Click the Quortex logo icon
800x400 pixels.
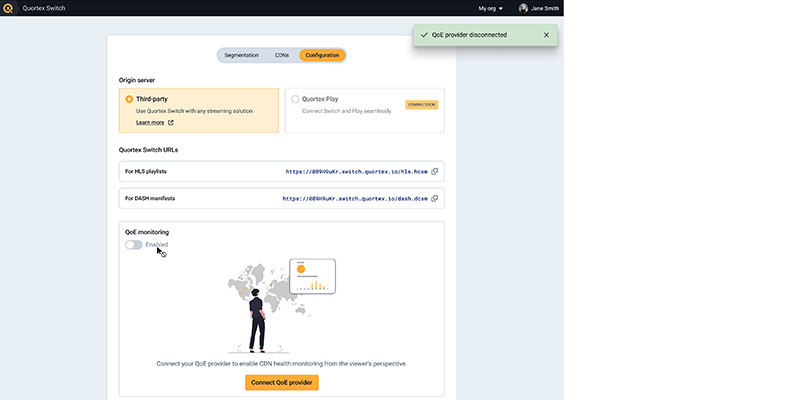(x=8, y=8)
